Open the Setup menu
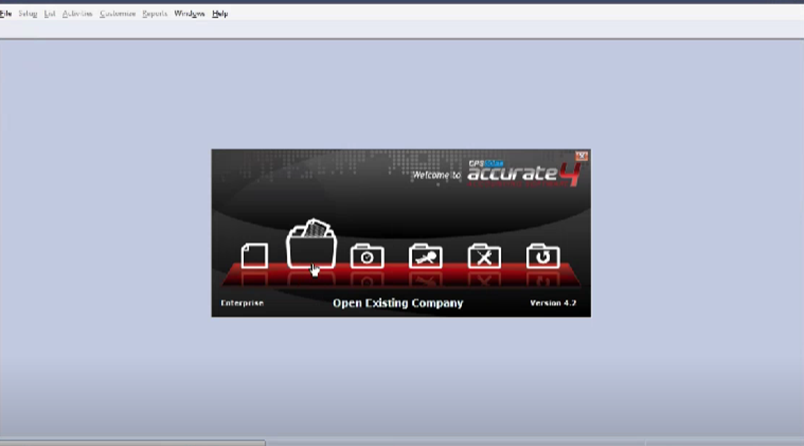Screen dimensions: 804x446 [28, 14]
